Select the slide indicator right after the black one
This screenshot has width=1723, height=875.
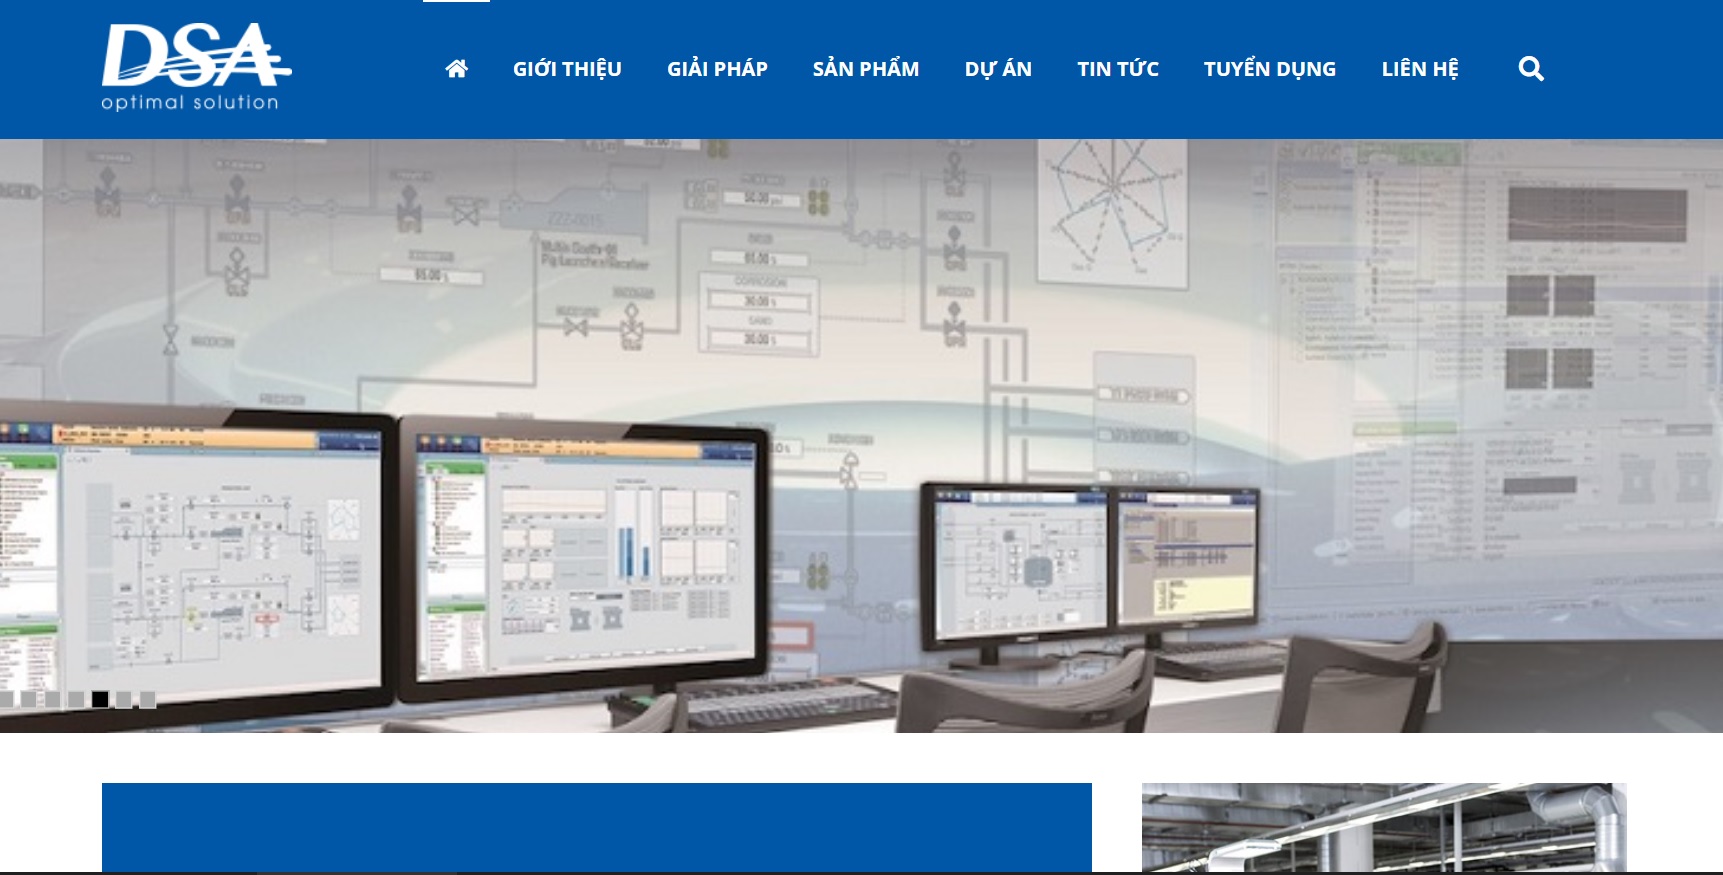click(124, 700)
